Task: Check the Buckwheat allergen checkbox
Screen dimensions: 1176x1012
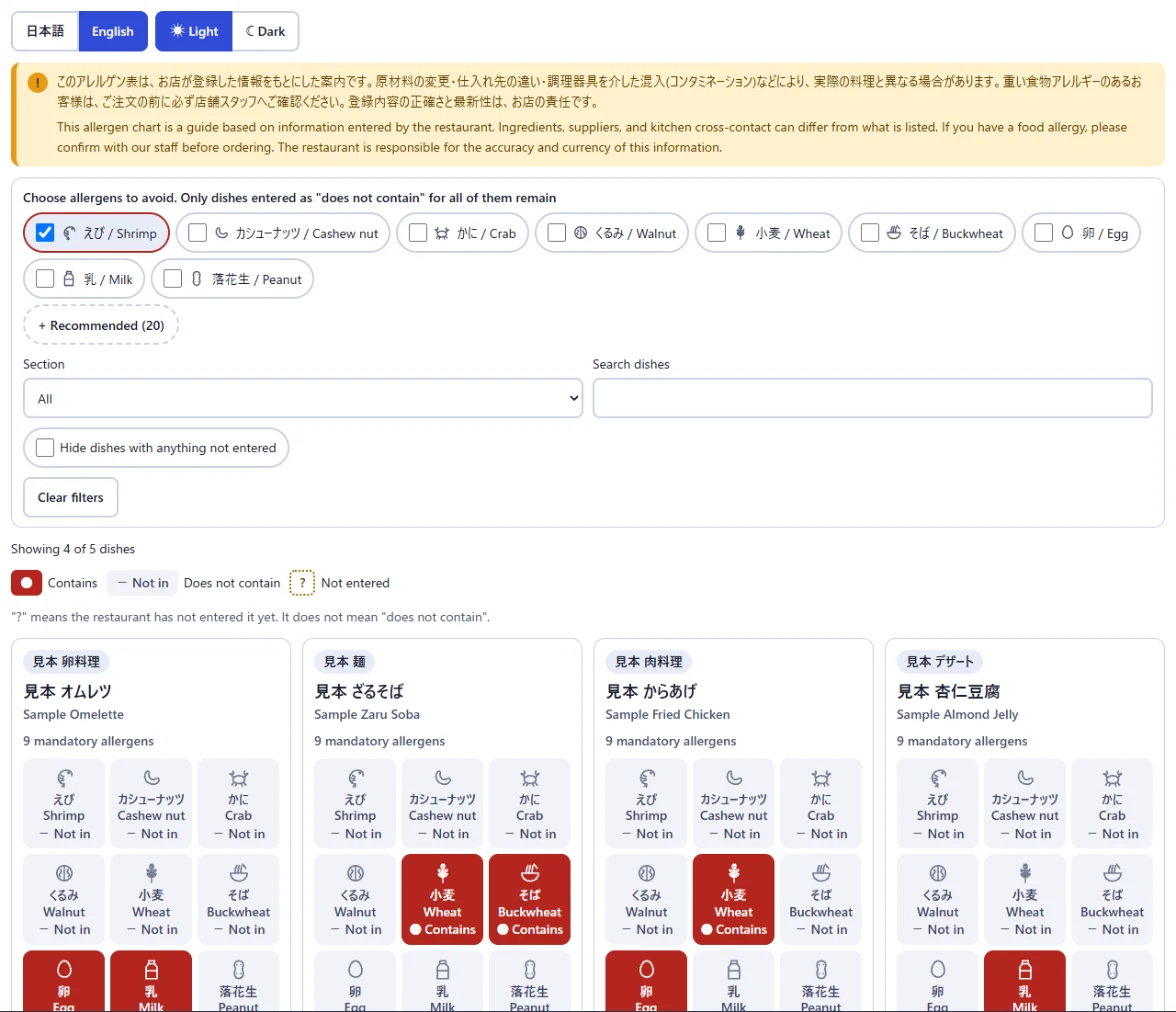Action: coord(870,233)
